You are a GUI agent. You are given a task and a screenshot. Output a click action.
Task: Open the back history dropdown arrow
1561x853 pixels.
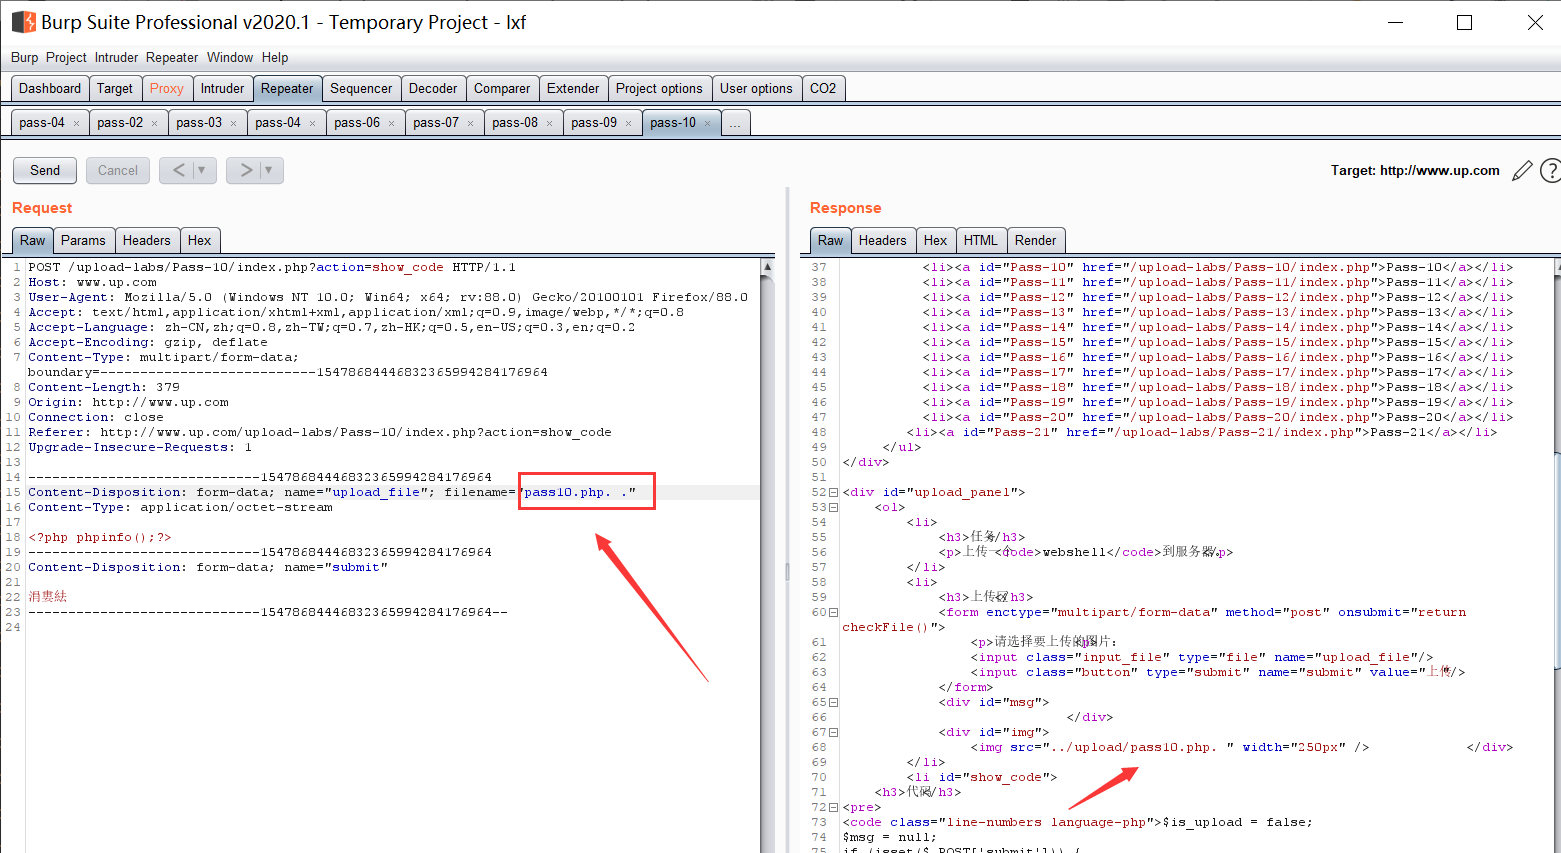203,171
